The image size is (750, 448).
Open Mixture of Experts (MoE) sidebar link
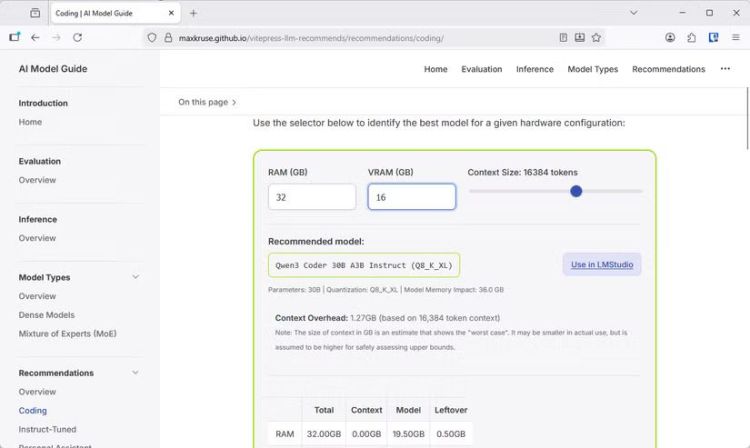(x=67, y=334)
